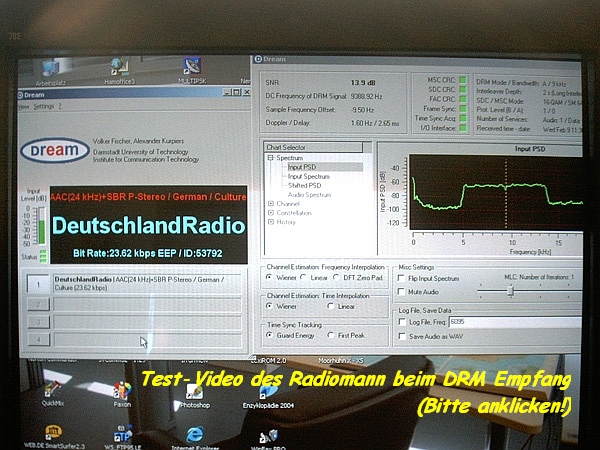Screen dimensions: 600x450
Task: Launch Internet Explorer from the desktop
Action: (x=195, y=438)
